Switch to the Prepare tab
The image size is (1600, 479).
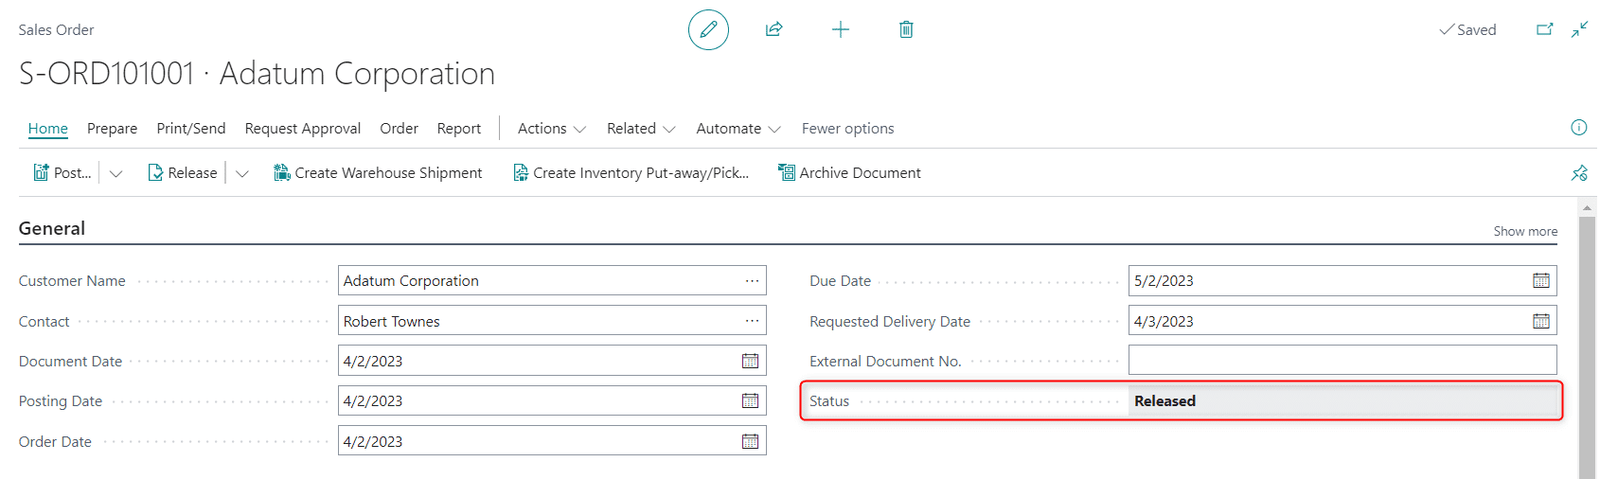pyautogui.click(x=112, y=128)
